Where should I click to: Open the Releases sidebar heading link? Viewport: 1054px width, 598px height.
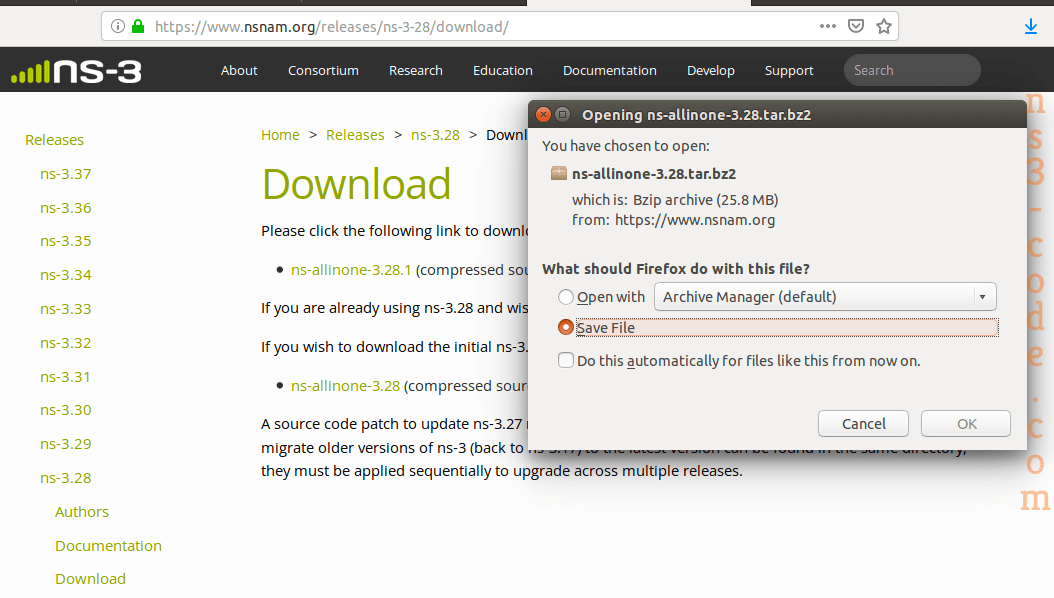54,140
